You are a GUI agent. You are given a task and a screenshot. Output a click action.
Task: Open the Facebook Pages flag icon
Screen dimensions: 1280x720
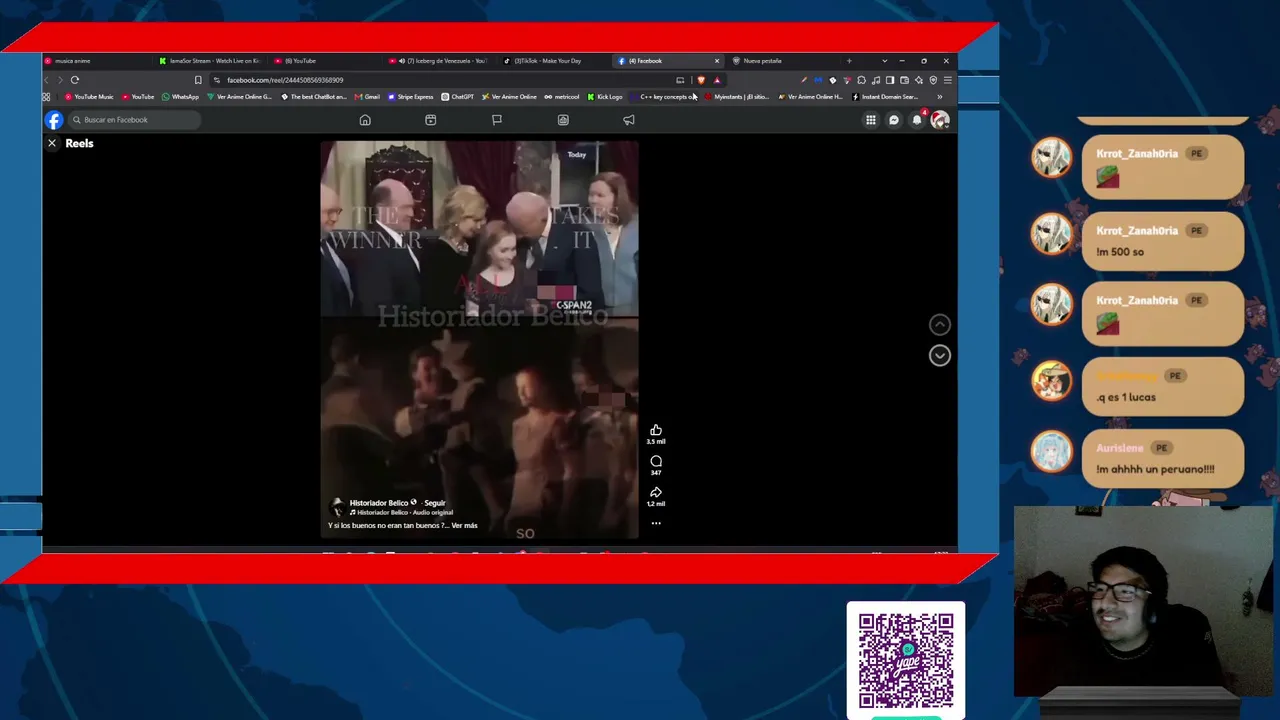coord(497,120)
